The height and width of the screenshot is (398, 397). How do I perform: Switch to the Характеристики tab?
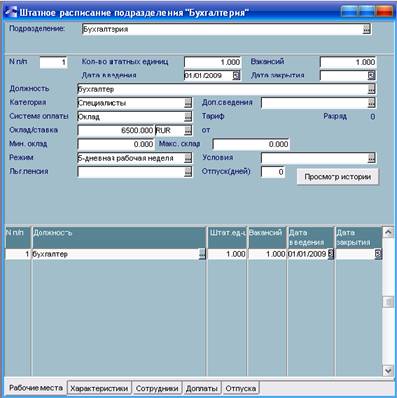point(99,388)
